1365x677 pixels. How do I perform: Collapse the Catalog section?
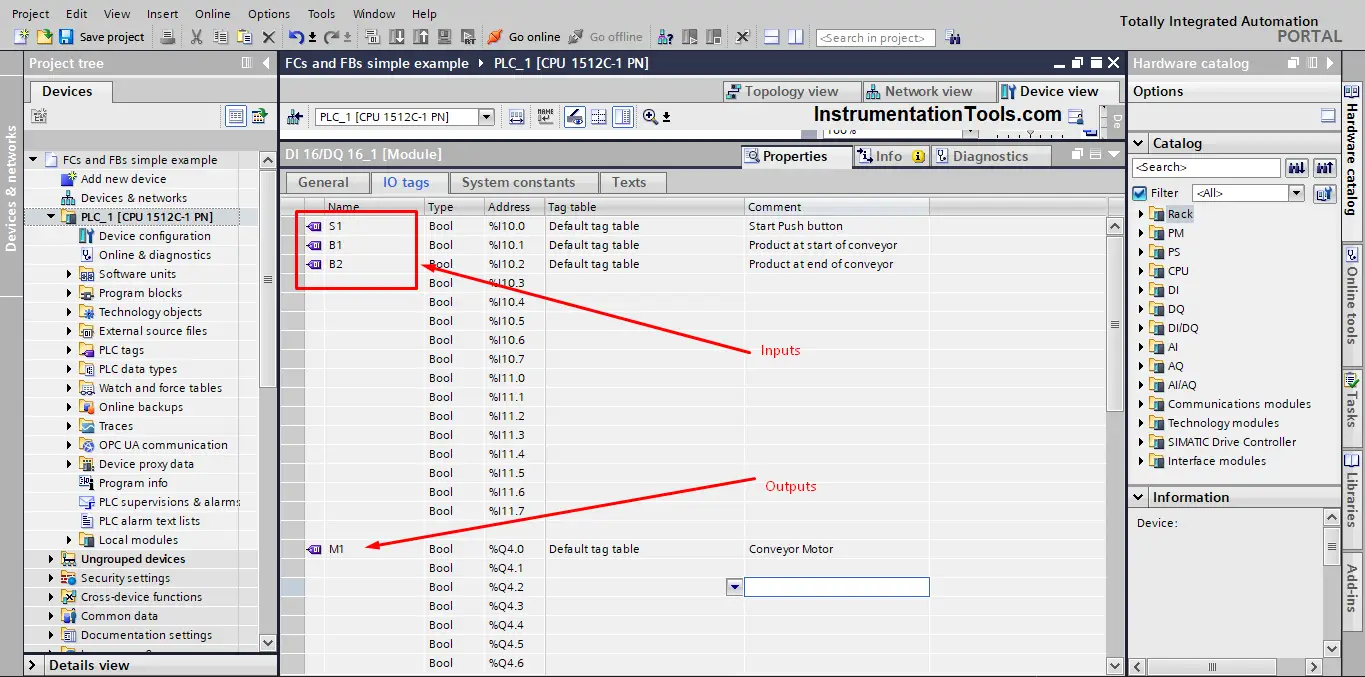(1140, 143)
